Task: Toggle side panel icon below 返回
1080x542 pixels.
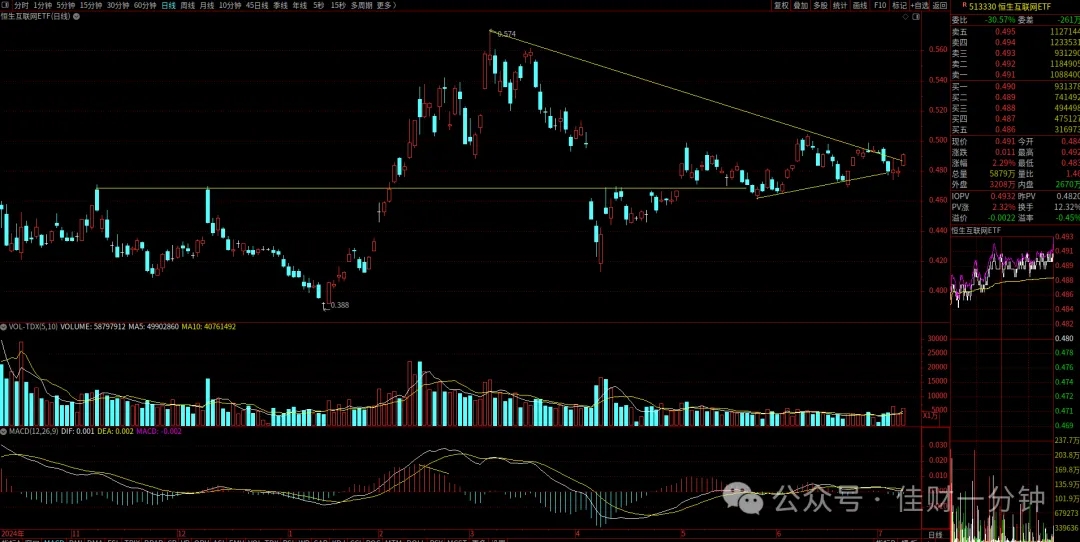Action: tap(915, 15)
